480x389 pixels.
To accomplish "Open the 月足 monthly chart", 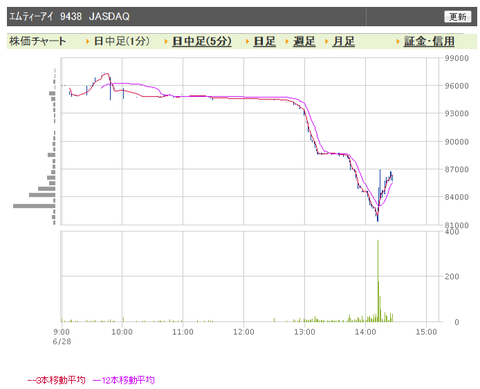I will coord(343,41).
